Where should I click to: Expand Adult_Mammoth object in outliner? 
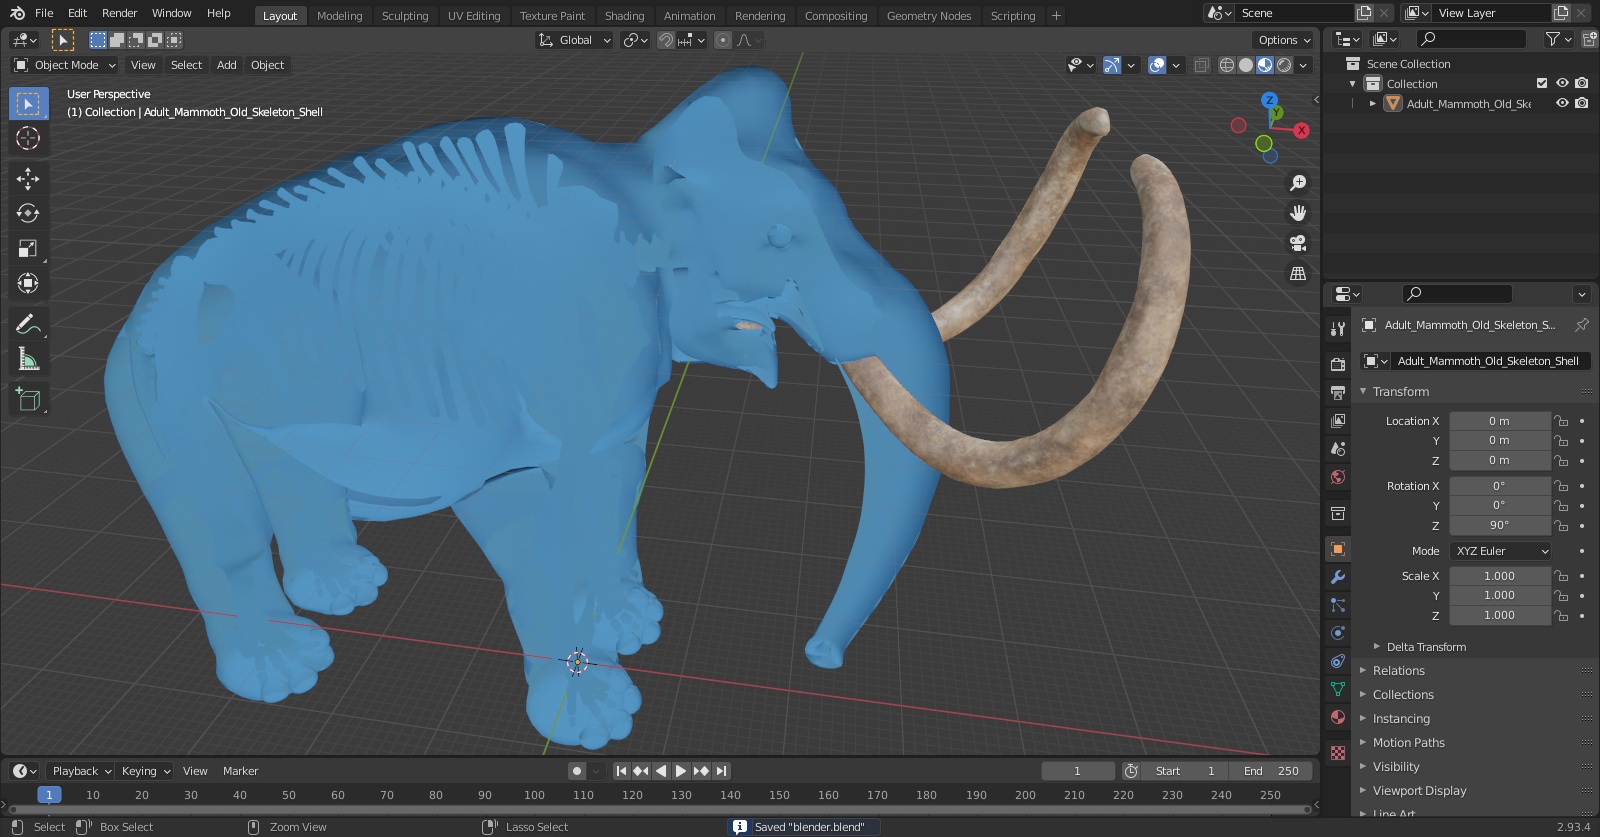pyautogui.click(x=1373, y=103)
